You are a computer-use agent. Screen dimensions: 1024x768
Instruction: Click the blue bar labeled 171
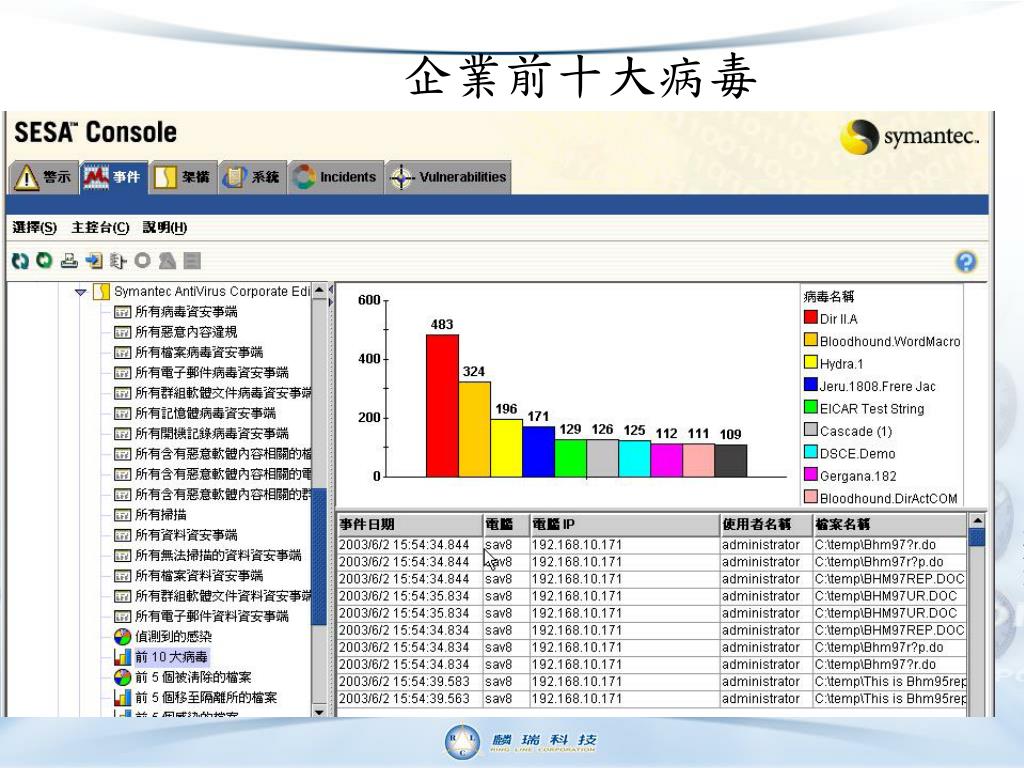[539, 451]
